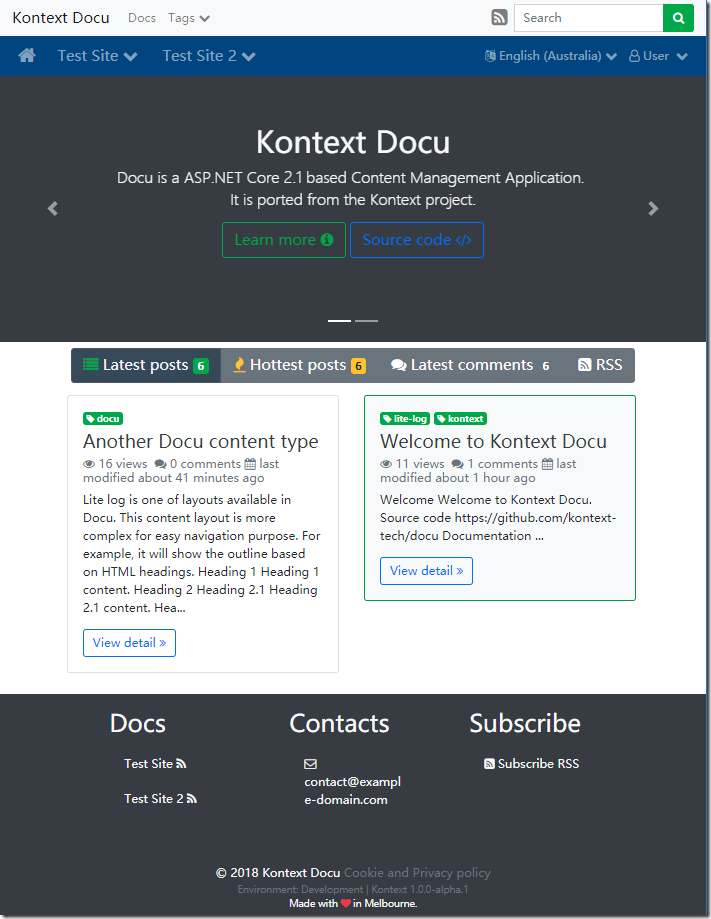Open the Welcome to Kontext Docu post title
Image resolution: width=711 pixels, height=919 pixels.
tap(493, 441)
